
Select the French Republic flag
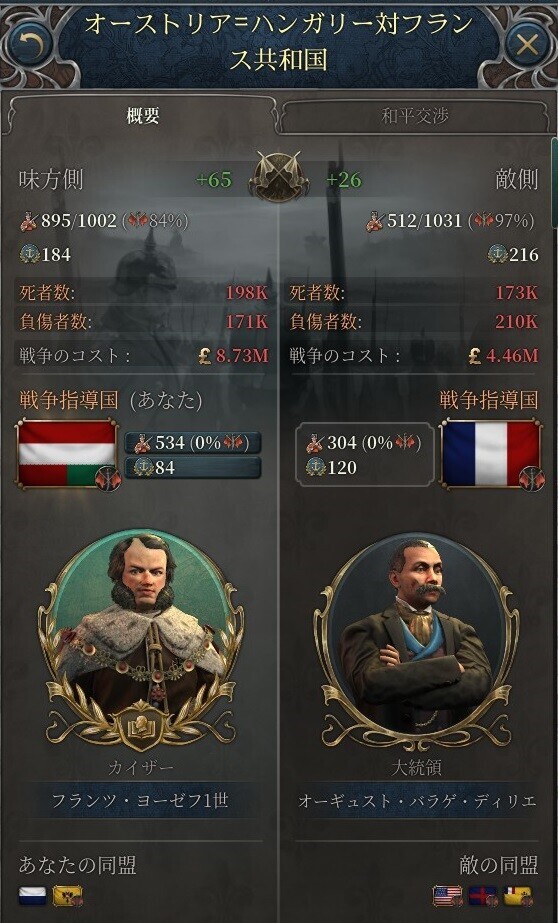[491, 454]
